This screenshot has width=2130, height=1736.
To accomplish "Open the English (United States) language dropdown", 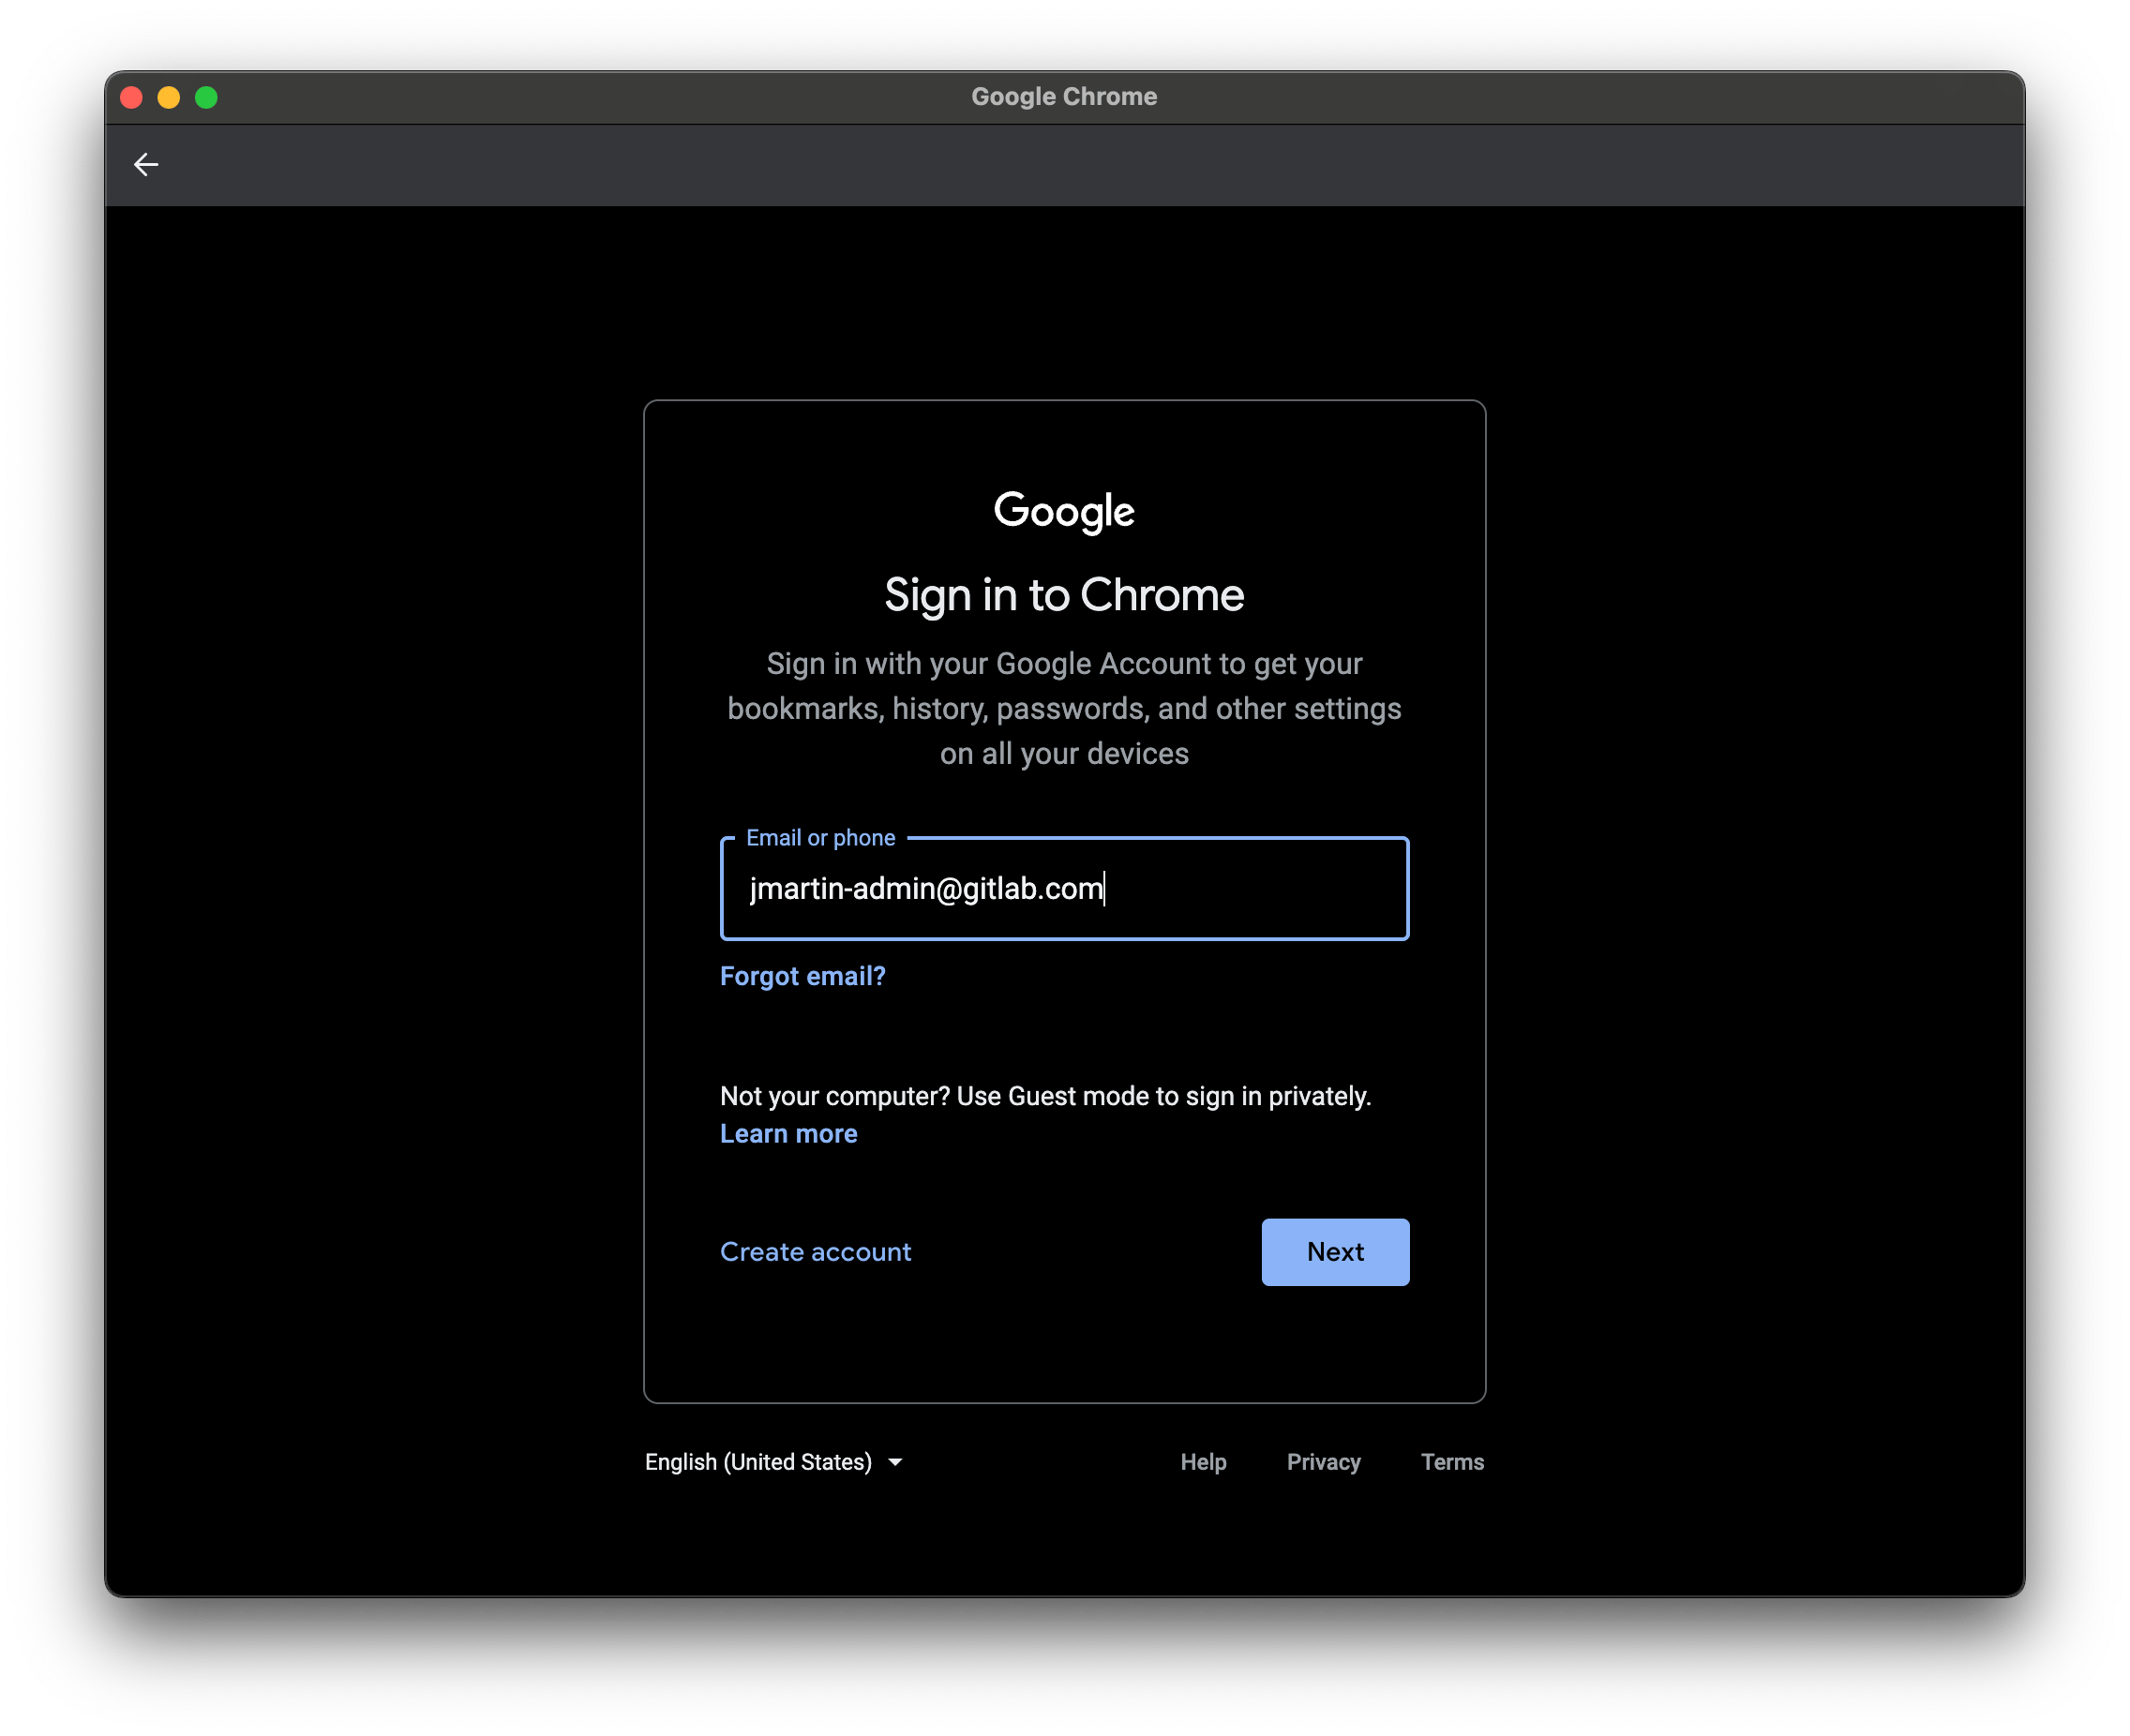I will (x=773, y=1461).
